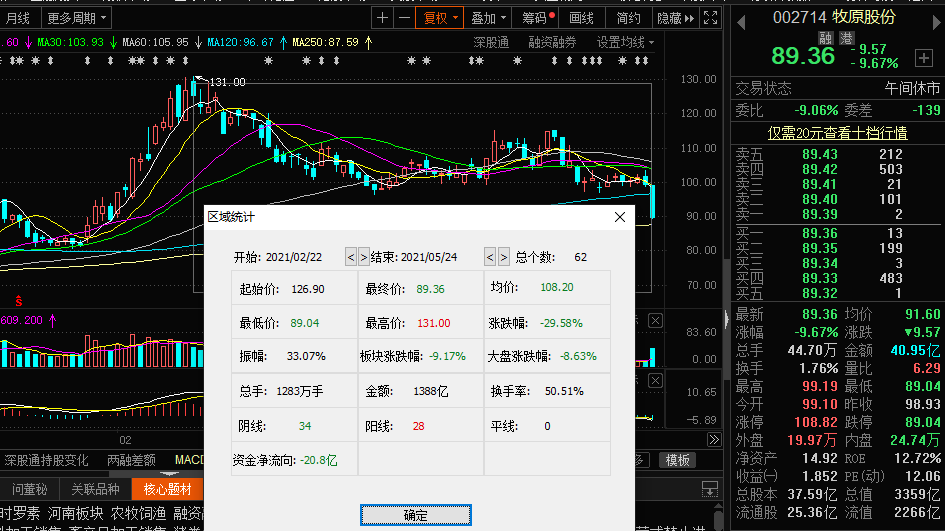The image size is (945, 531).
Task: Click the fullscreen expand icon in chart toolbar
Action: (710, 18)
